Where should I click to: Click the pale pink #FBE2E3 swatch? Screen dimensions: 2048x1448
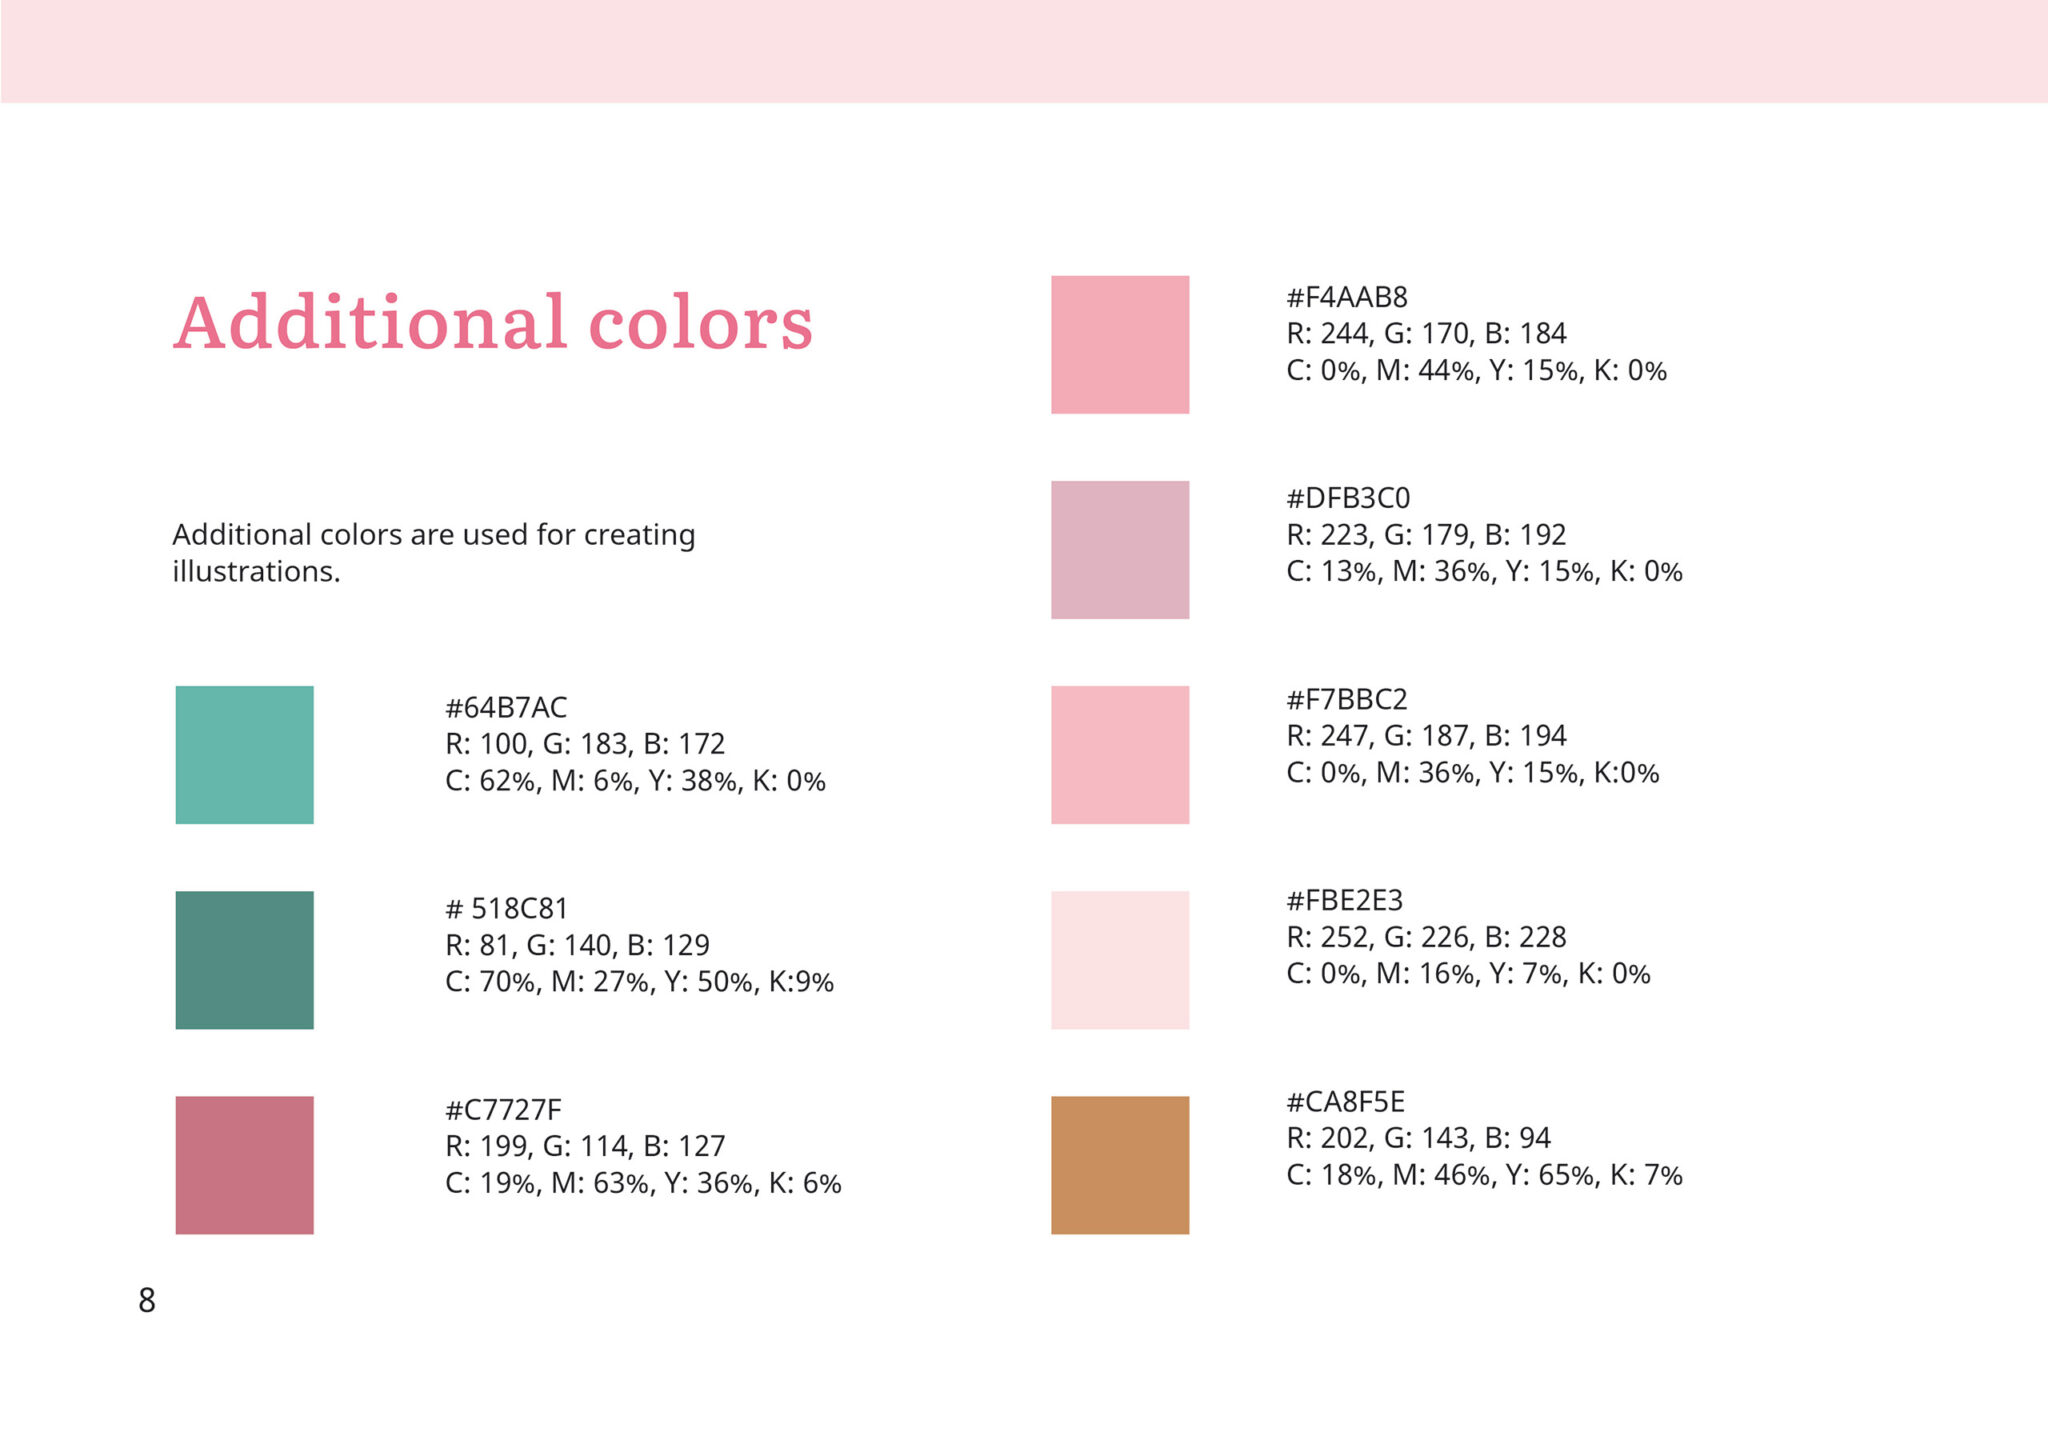1120,960
